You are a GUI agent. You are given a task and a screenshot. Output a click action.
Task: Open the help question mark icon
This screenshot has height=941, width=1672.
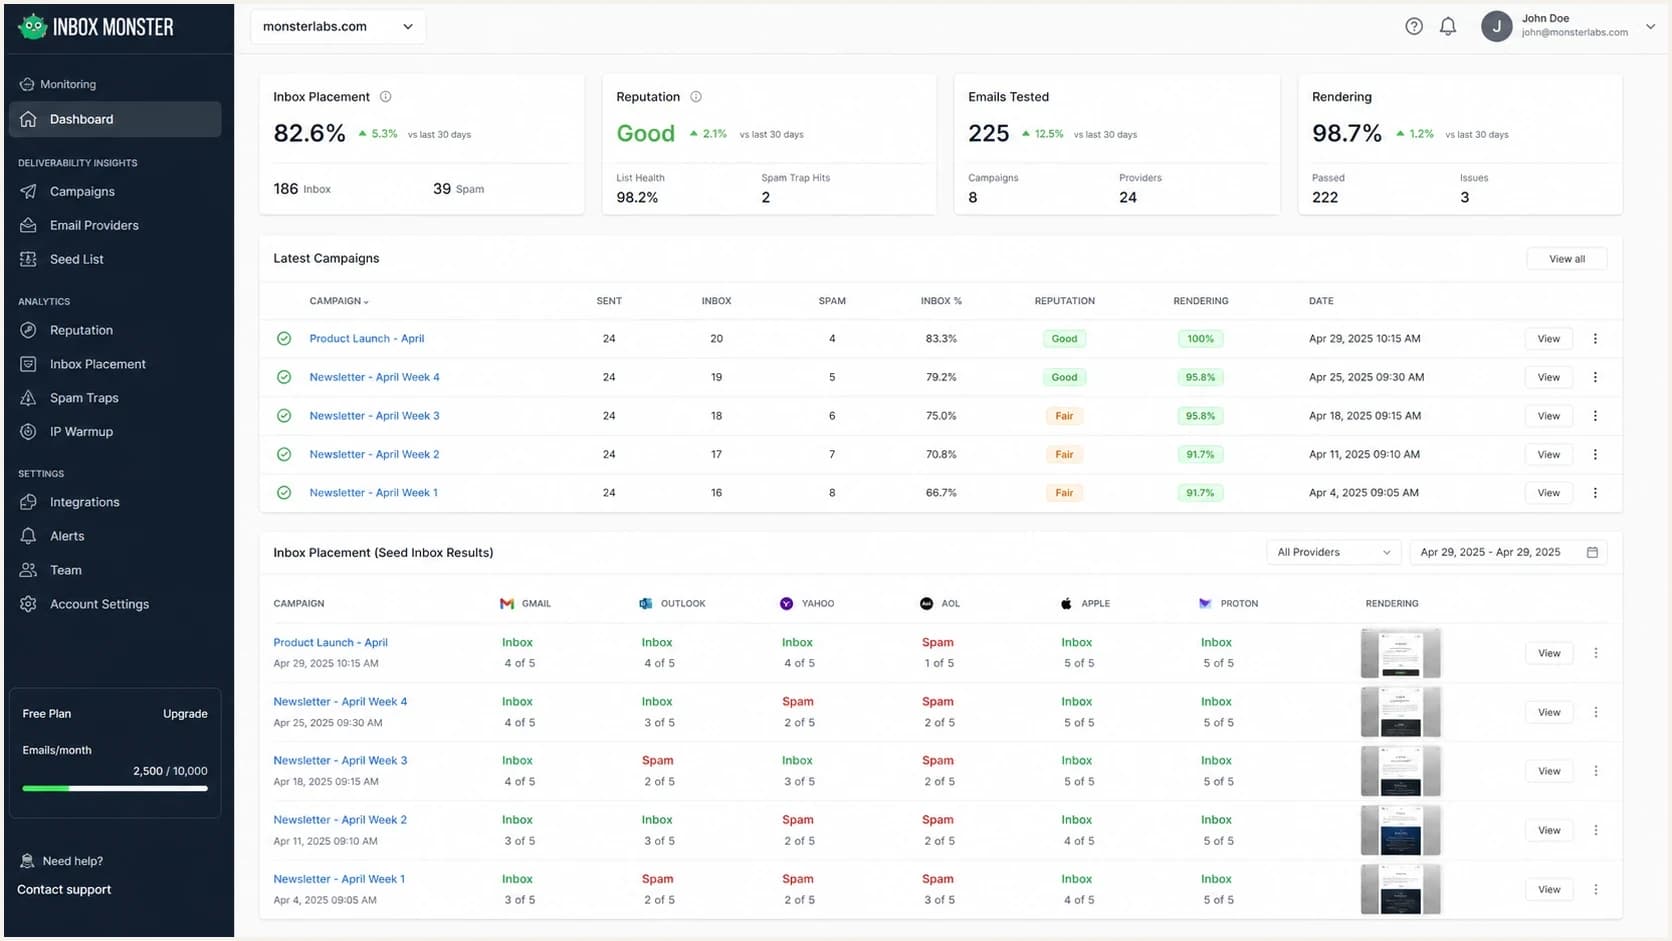pyautogui.click(x=1413, y=27)
